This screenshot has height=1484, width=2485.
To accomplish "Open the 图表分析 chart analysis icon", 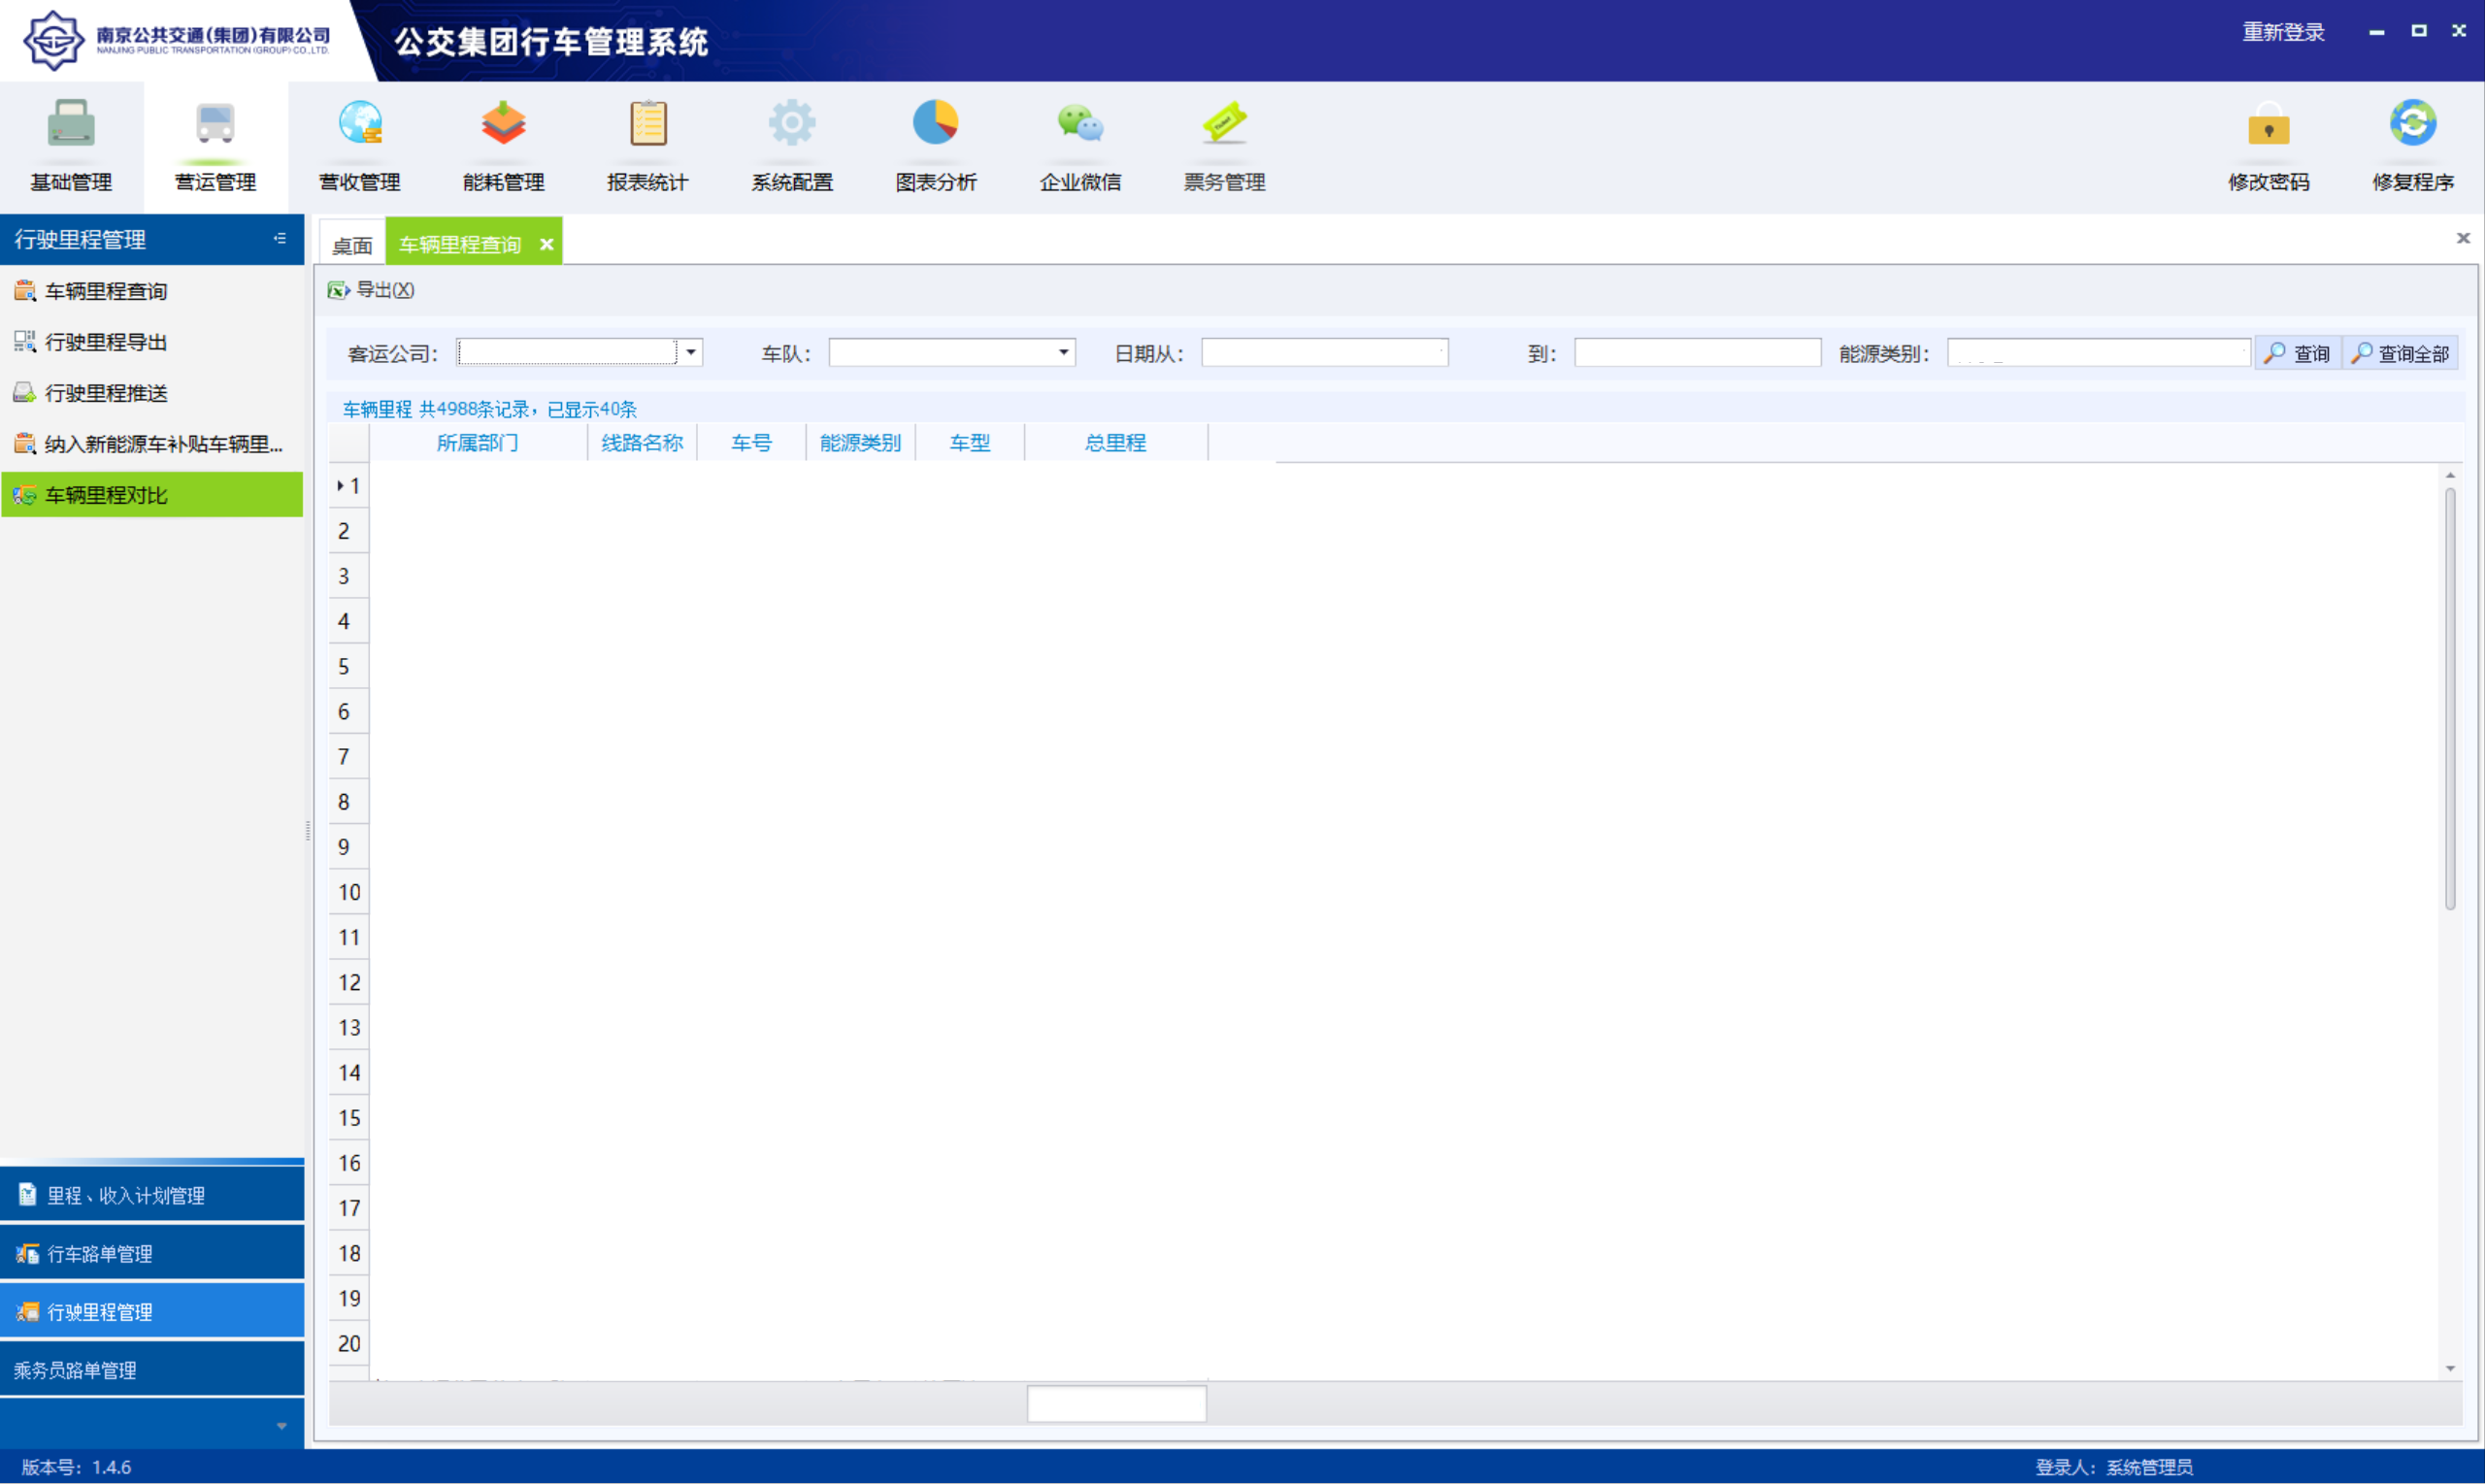I will 935,140.
